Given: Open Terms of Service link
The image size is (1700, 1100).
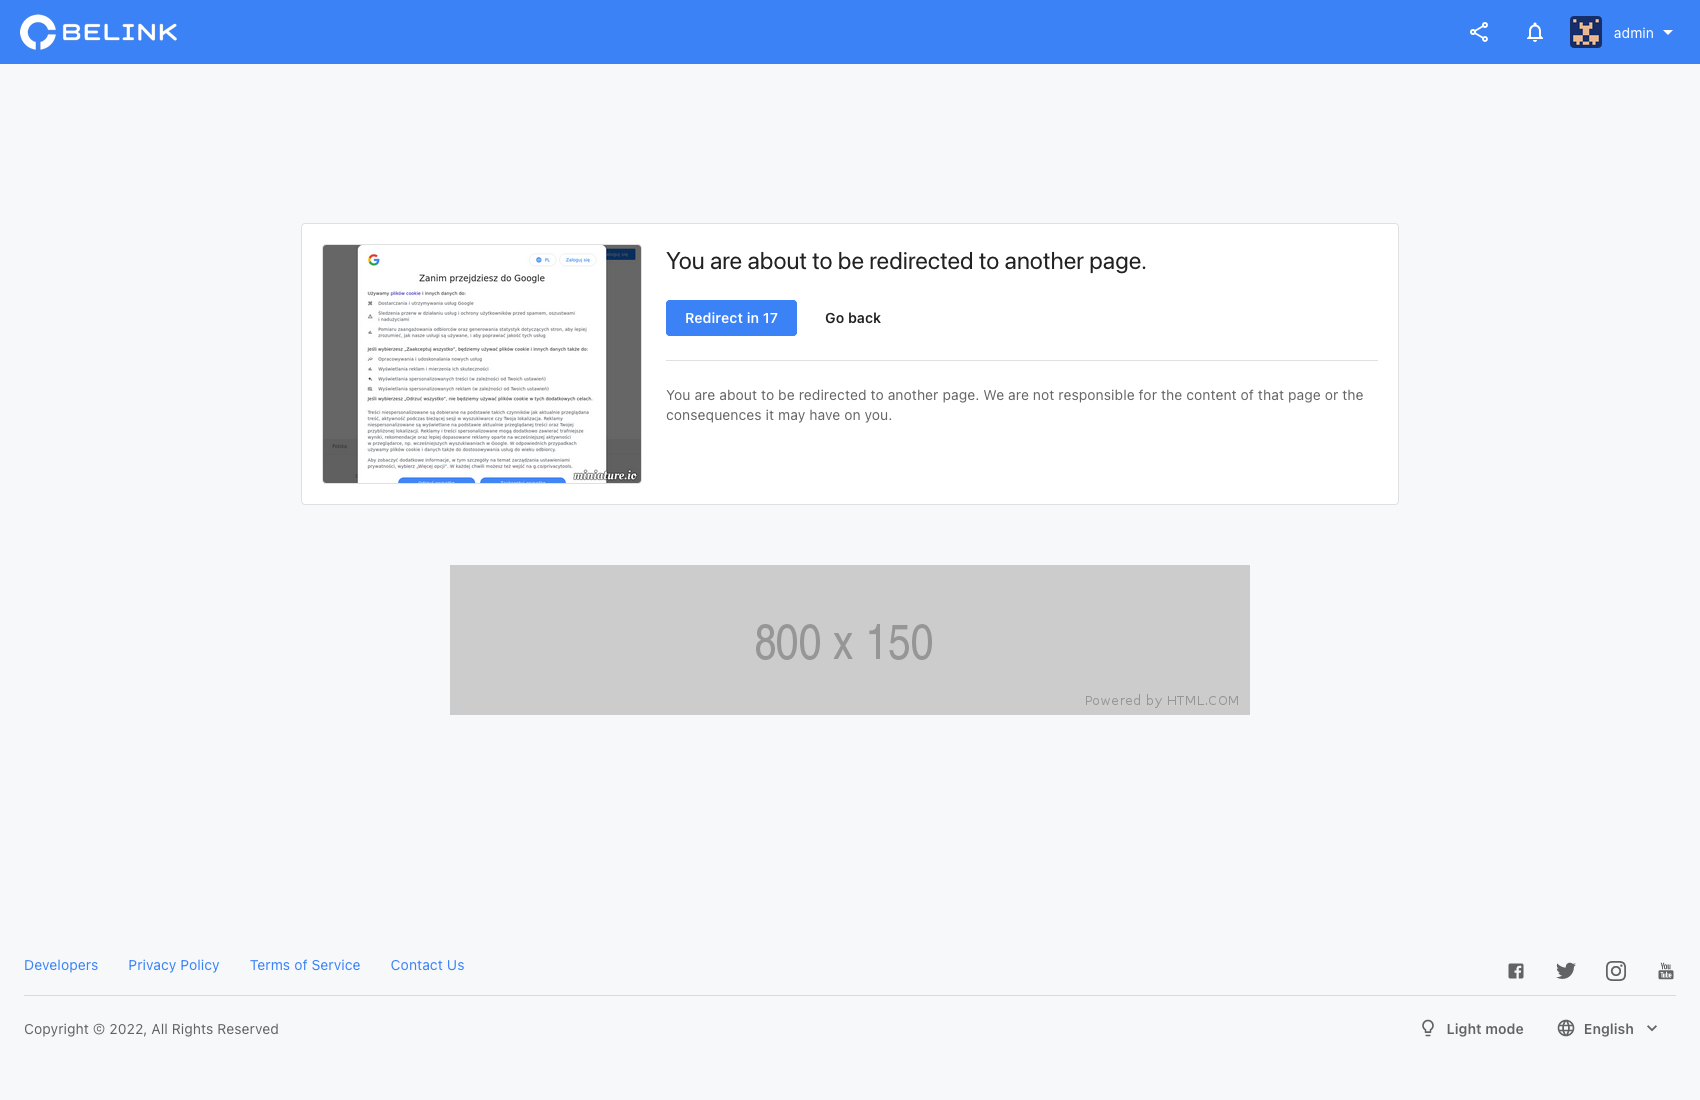Looking at the screenshot, I should (x=305, y=965).
